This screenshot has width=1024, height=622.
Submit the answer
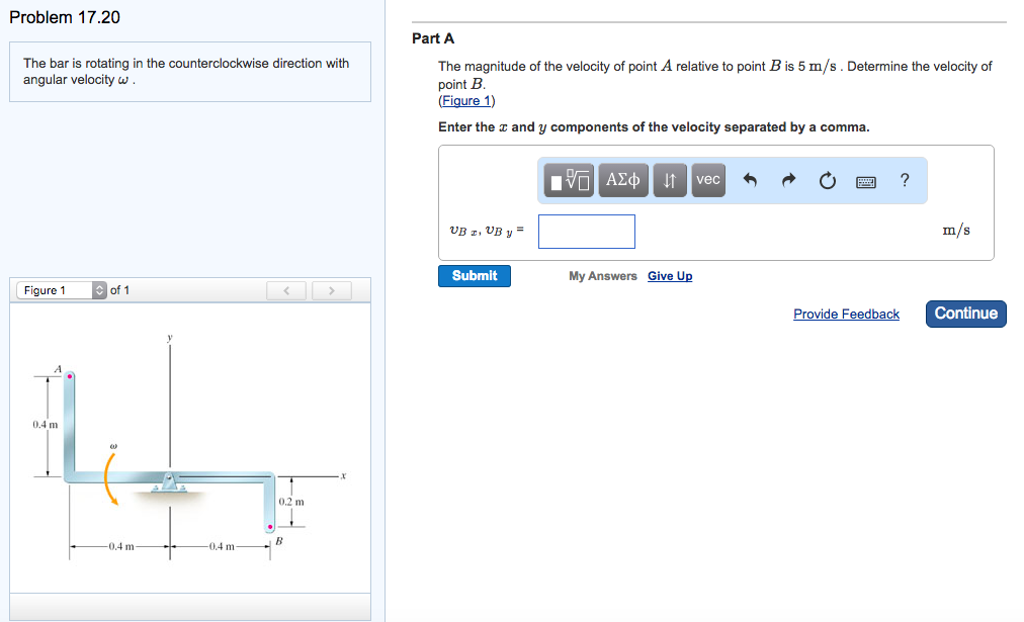click(x=474, y=276)
